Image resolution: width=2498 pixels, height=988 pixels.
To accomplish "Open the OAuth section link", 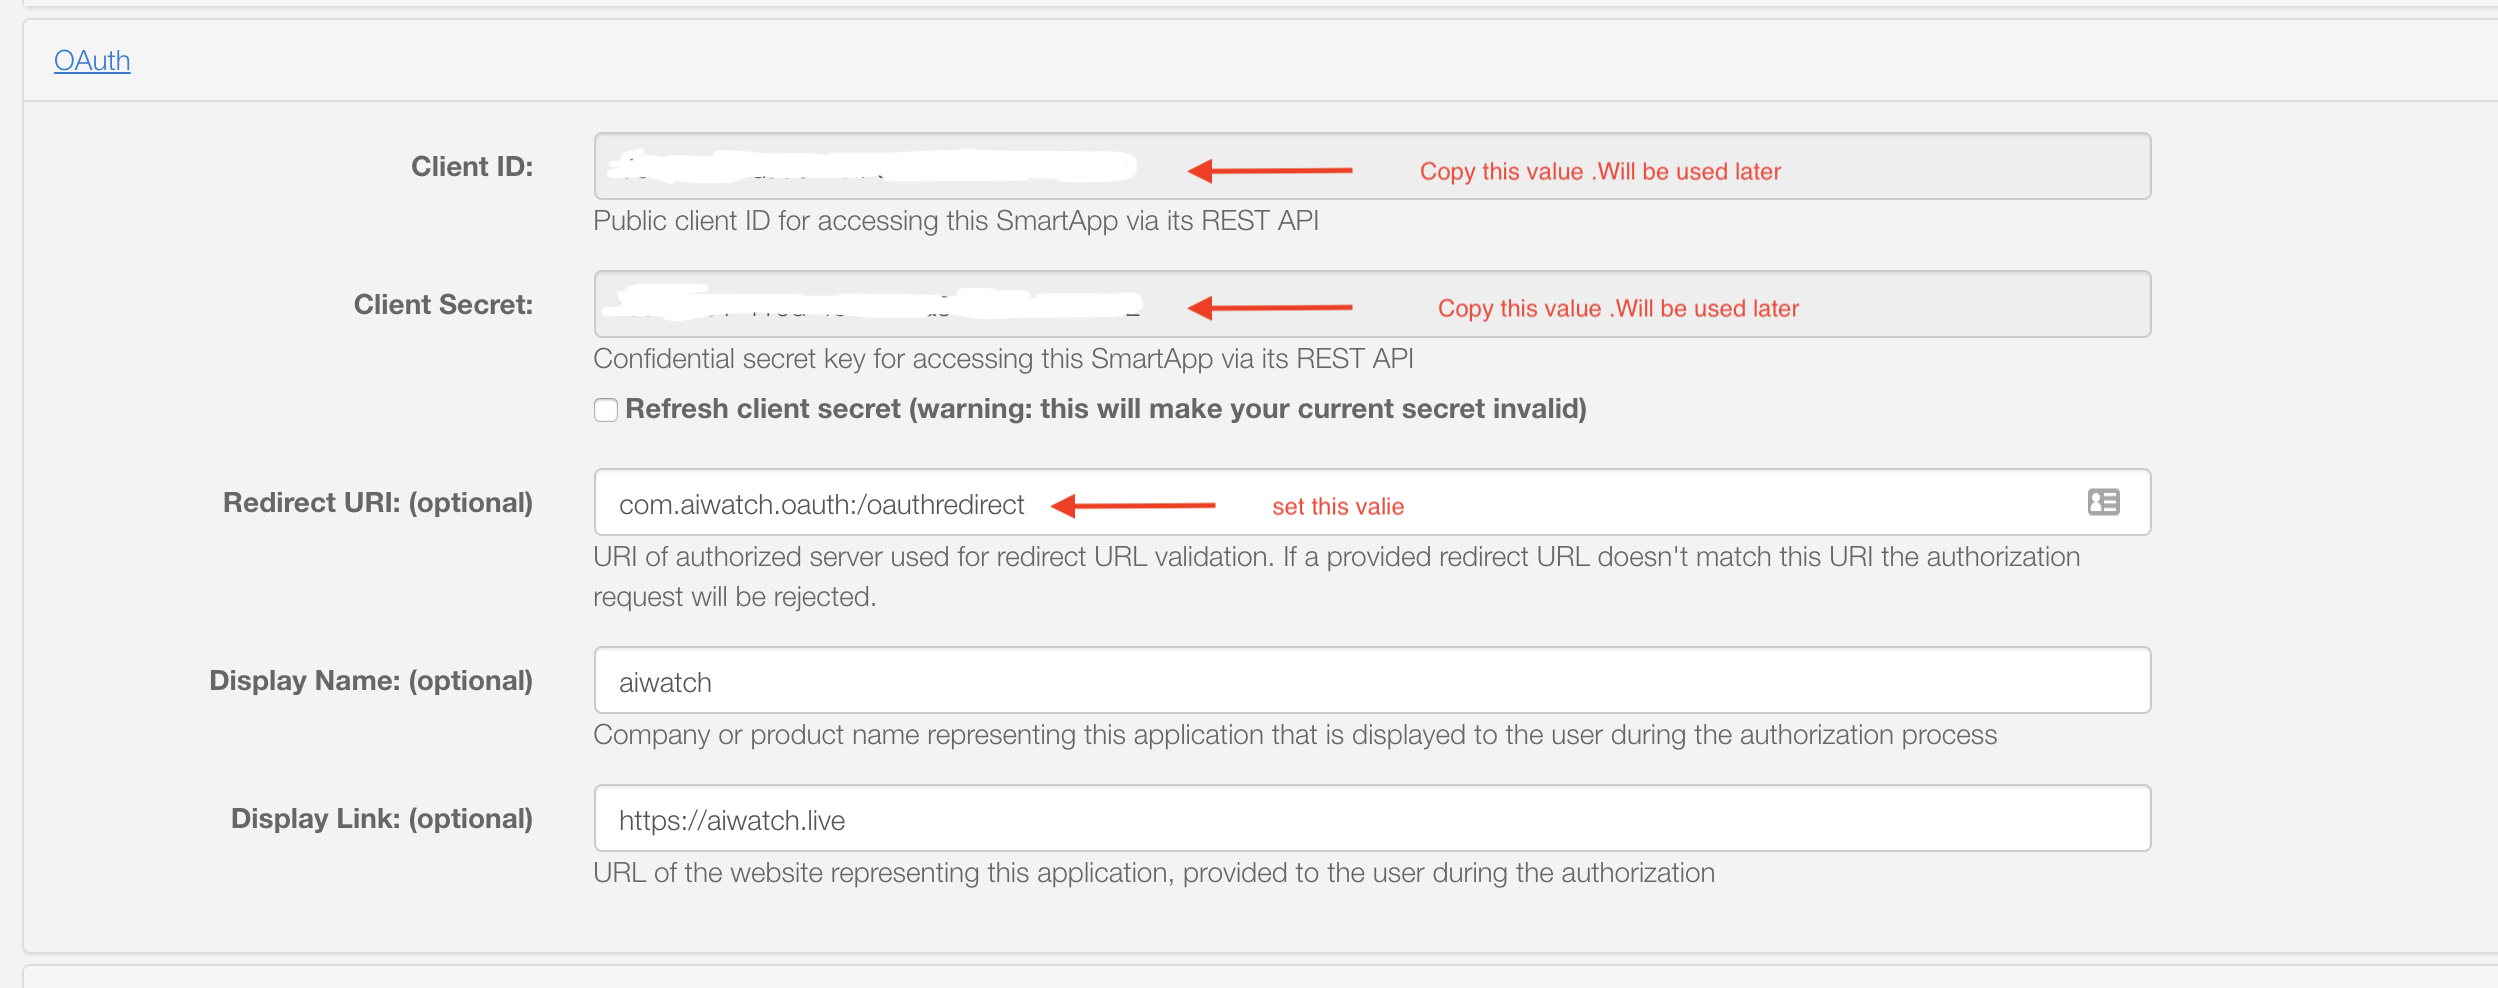I will tap(92, 61).
